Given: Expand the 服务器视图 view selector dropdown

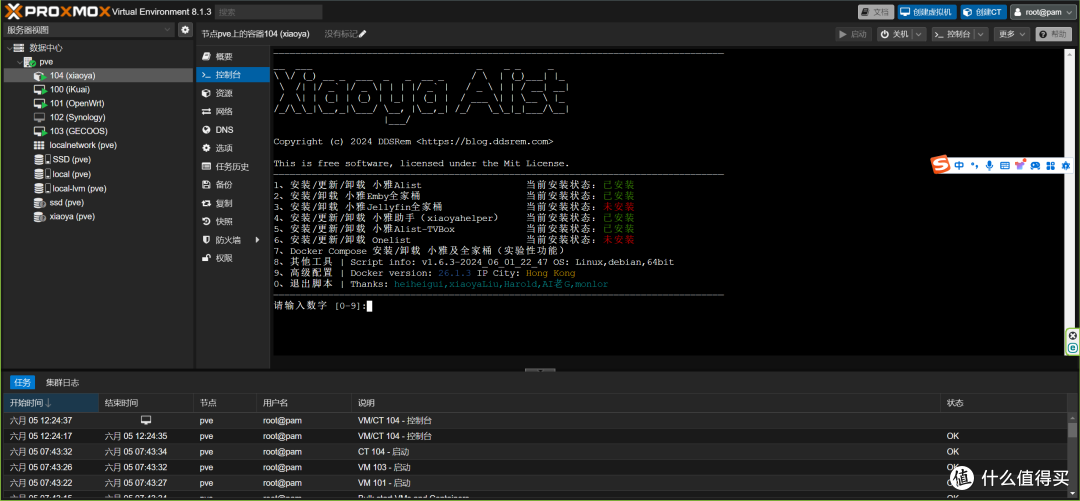Looking at the screenshot, I should (x=168, y=30).
